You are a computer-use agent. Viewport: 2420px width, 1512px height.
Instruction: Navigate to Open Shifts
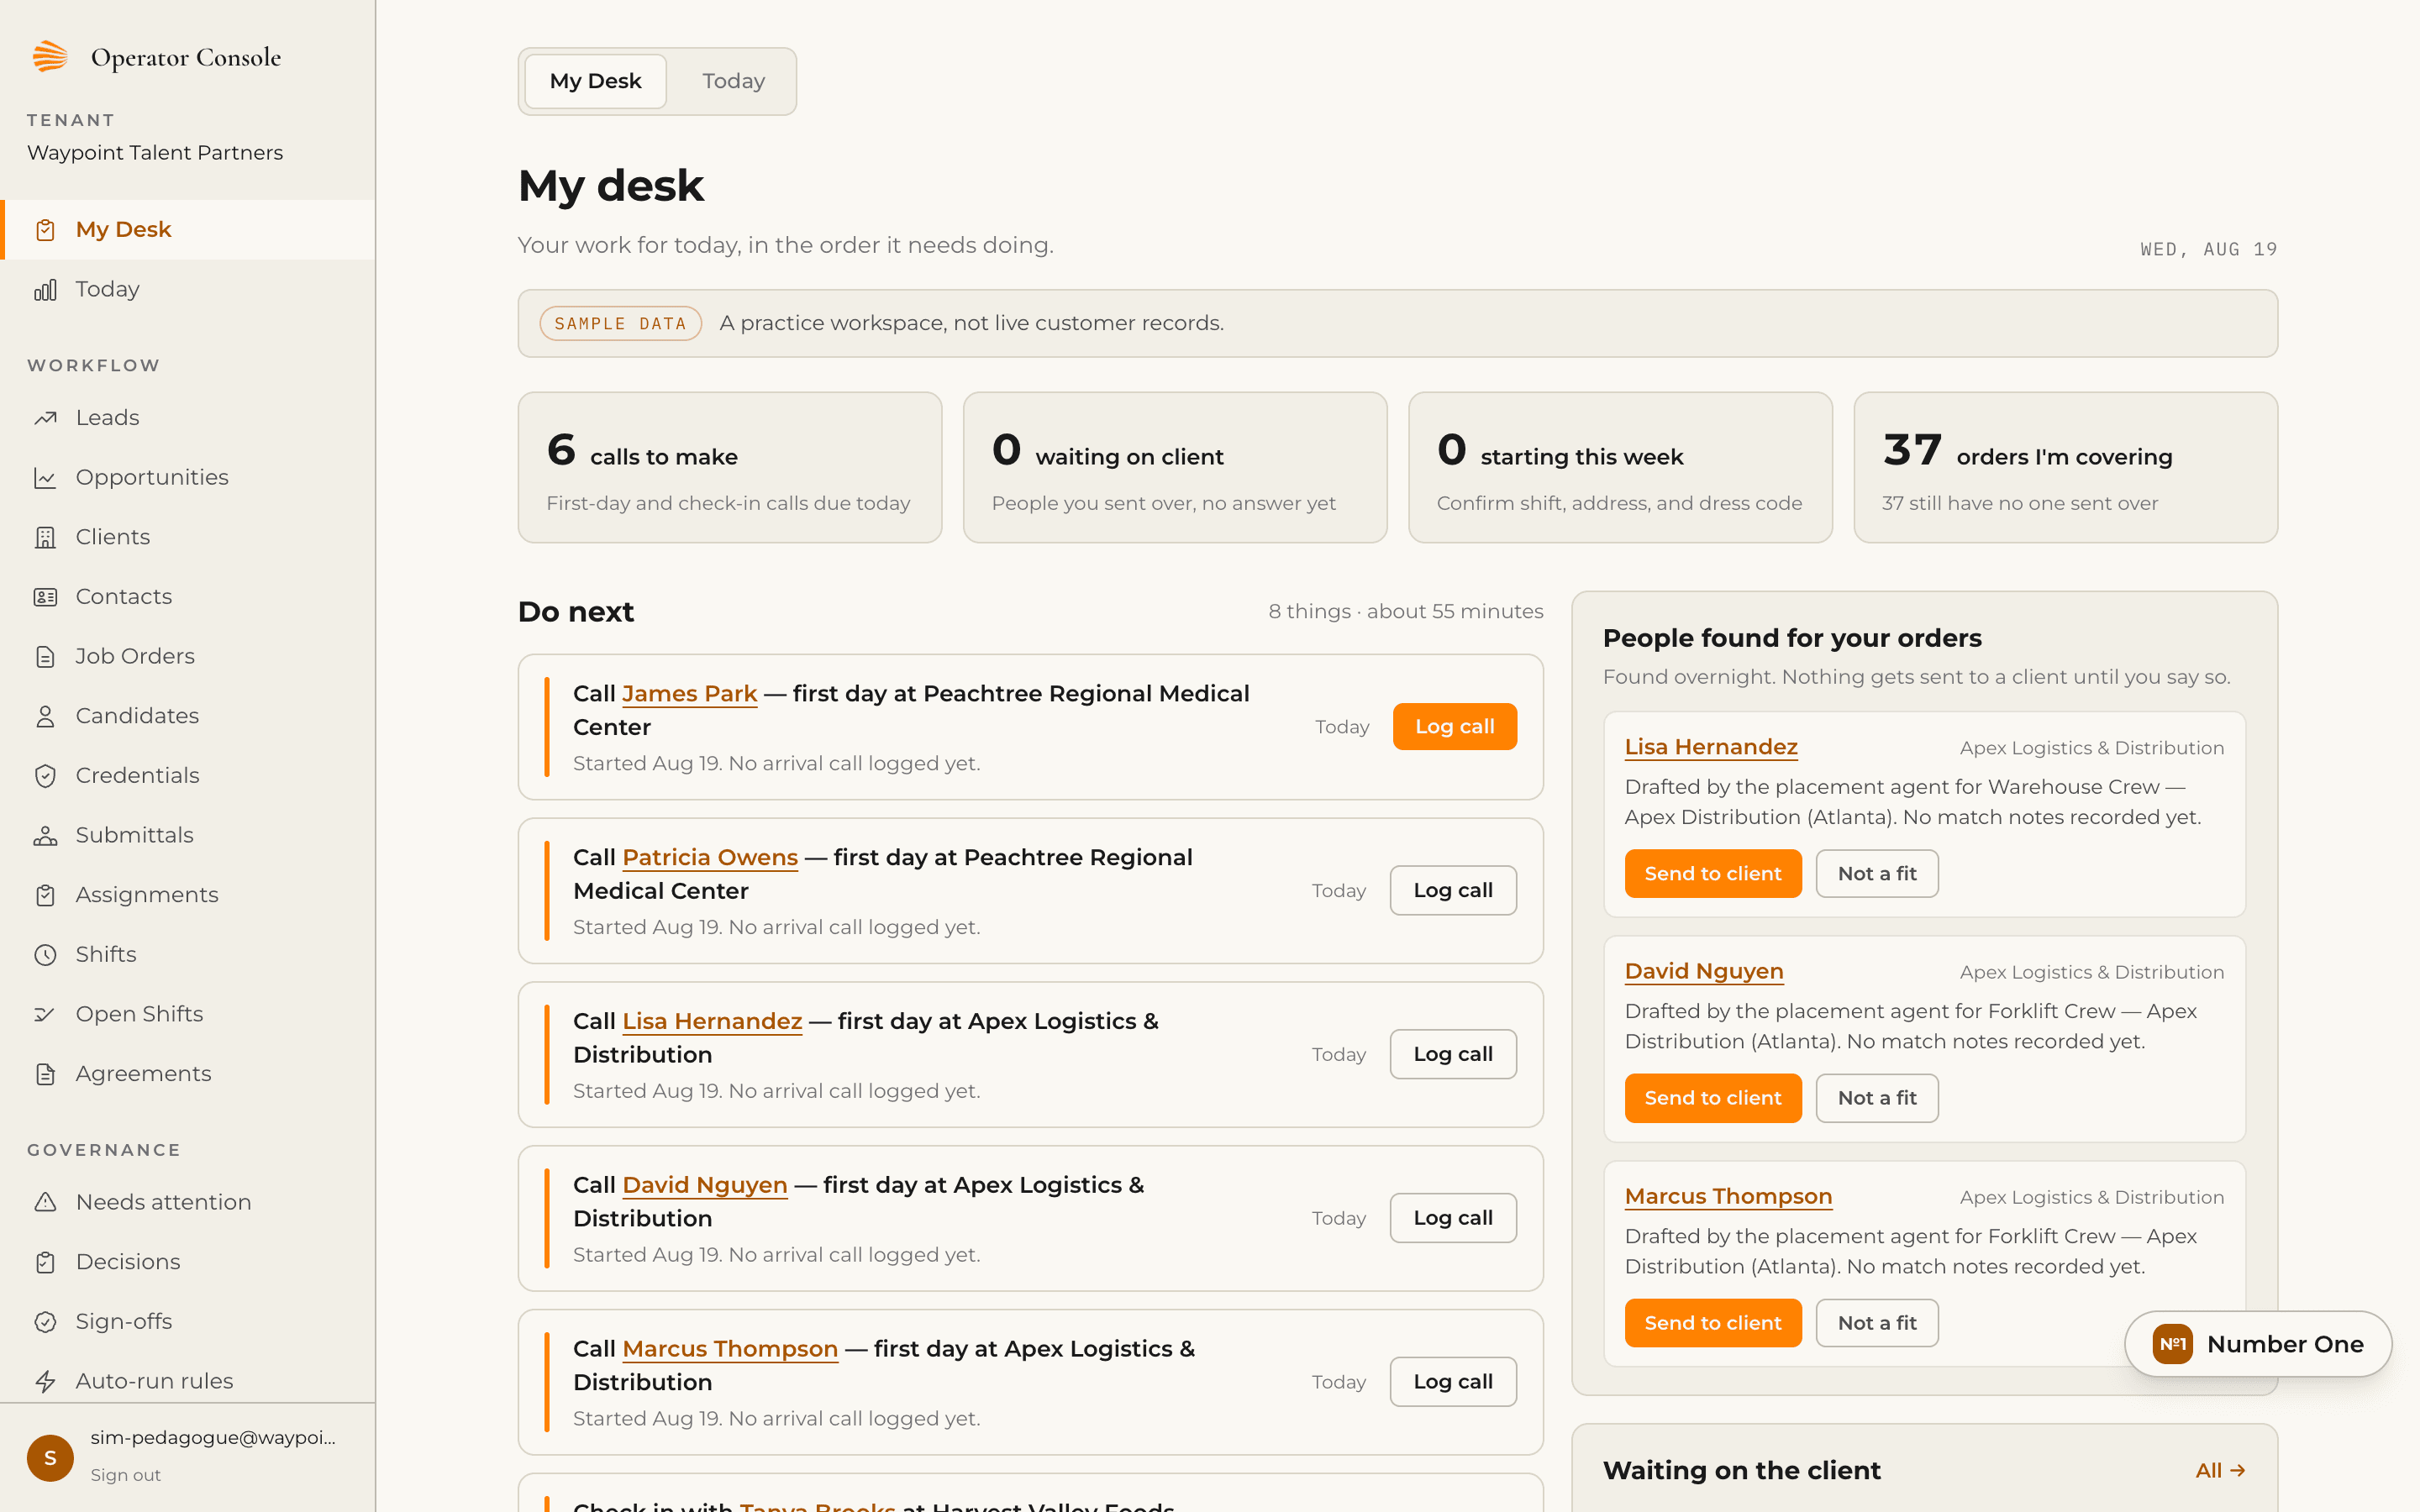188,1014
